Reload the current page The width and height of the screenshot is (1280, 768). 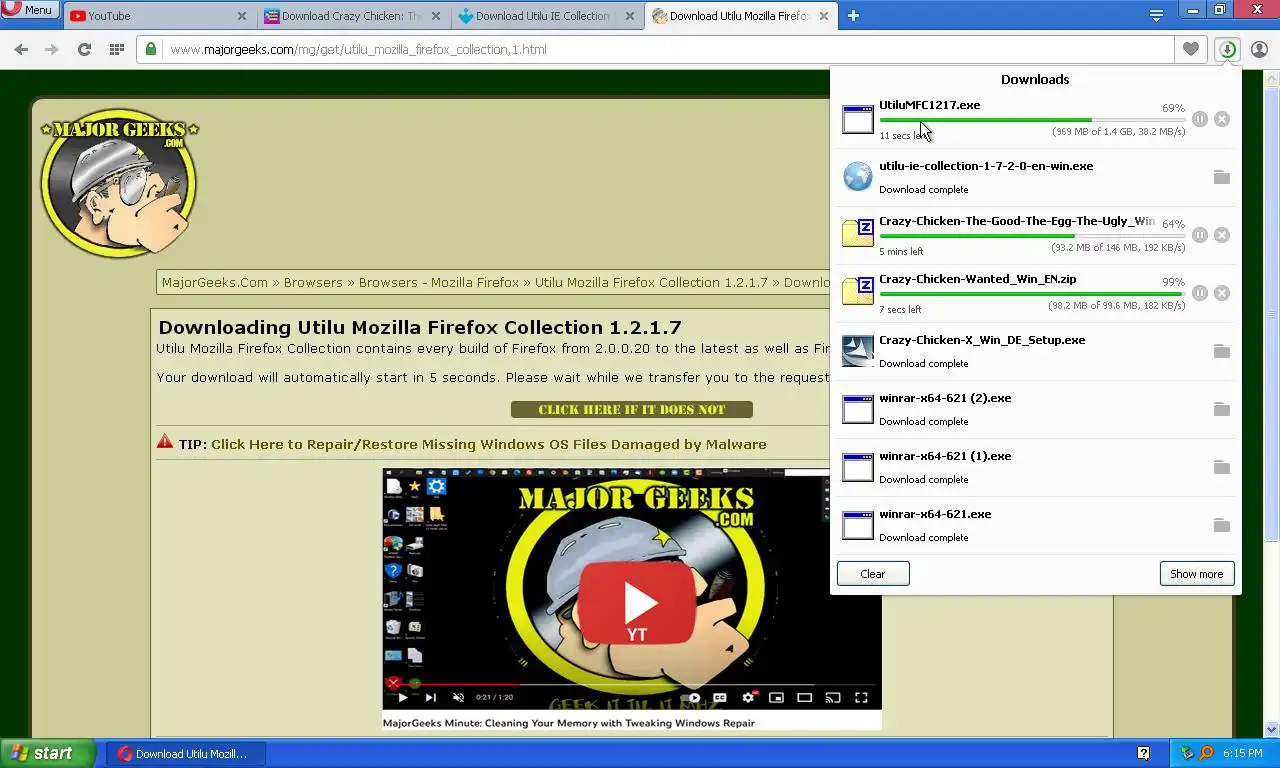[x=84, y=49]
